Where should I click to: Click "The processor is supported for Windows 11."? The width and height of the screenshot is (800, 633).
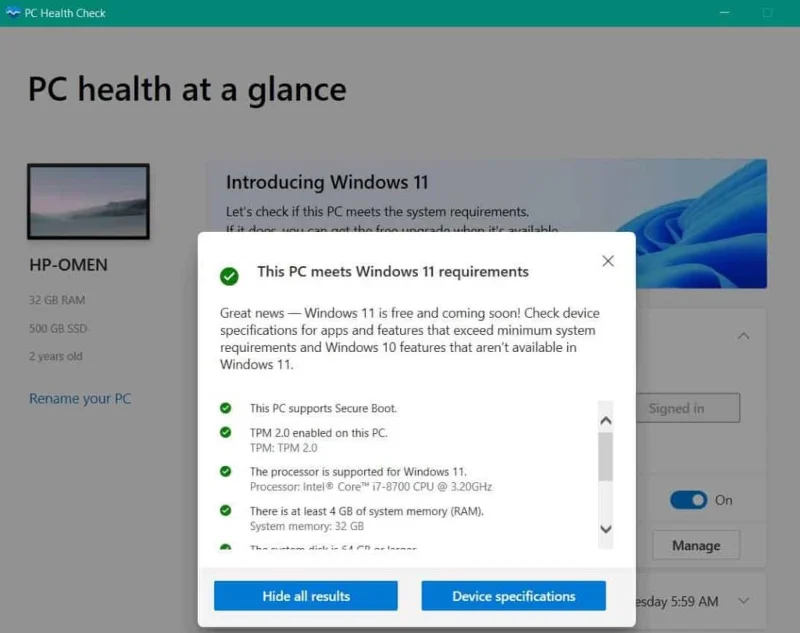click(358, 471)
